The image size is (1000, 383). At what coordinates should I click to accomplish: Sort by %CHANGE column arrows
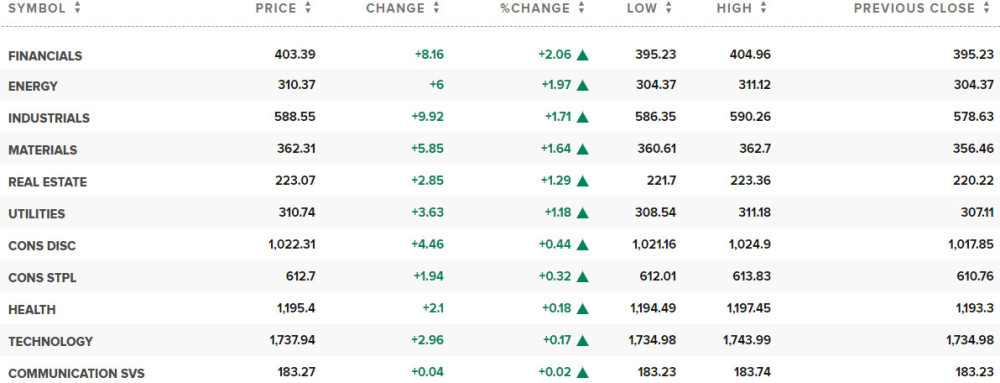[581, 8]
